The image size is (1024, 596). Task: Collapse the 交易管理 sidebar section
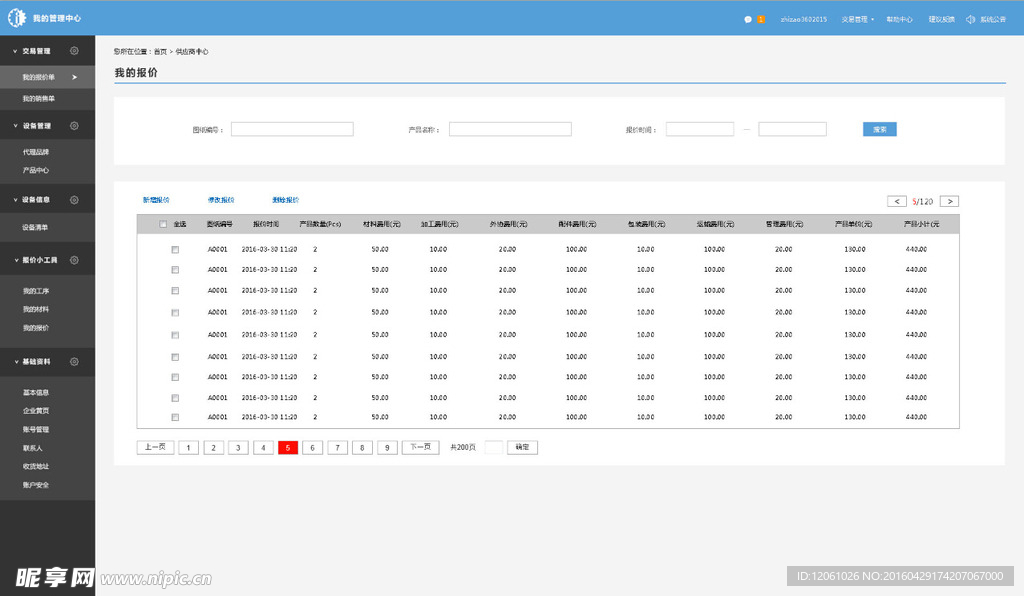click(14, 51)
